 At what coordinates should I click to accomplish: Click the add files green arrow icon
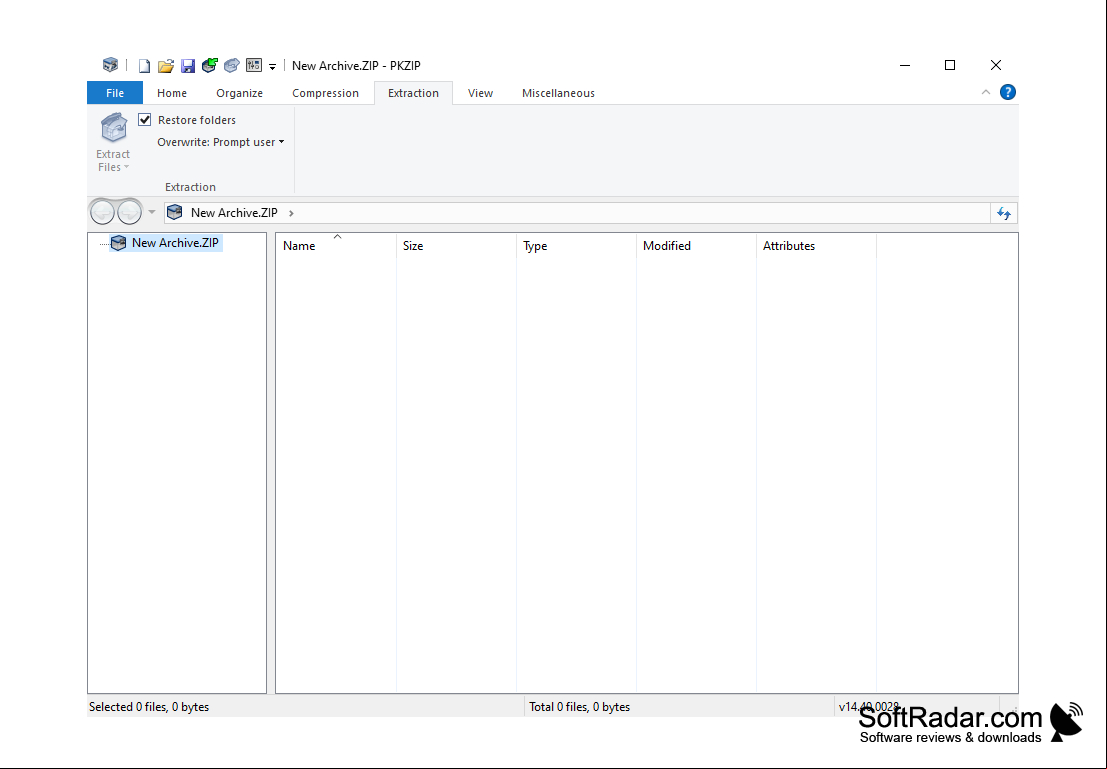[x=210, y=65]
